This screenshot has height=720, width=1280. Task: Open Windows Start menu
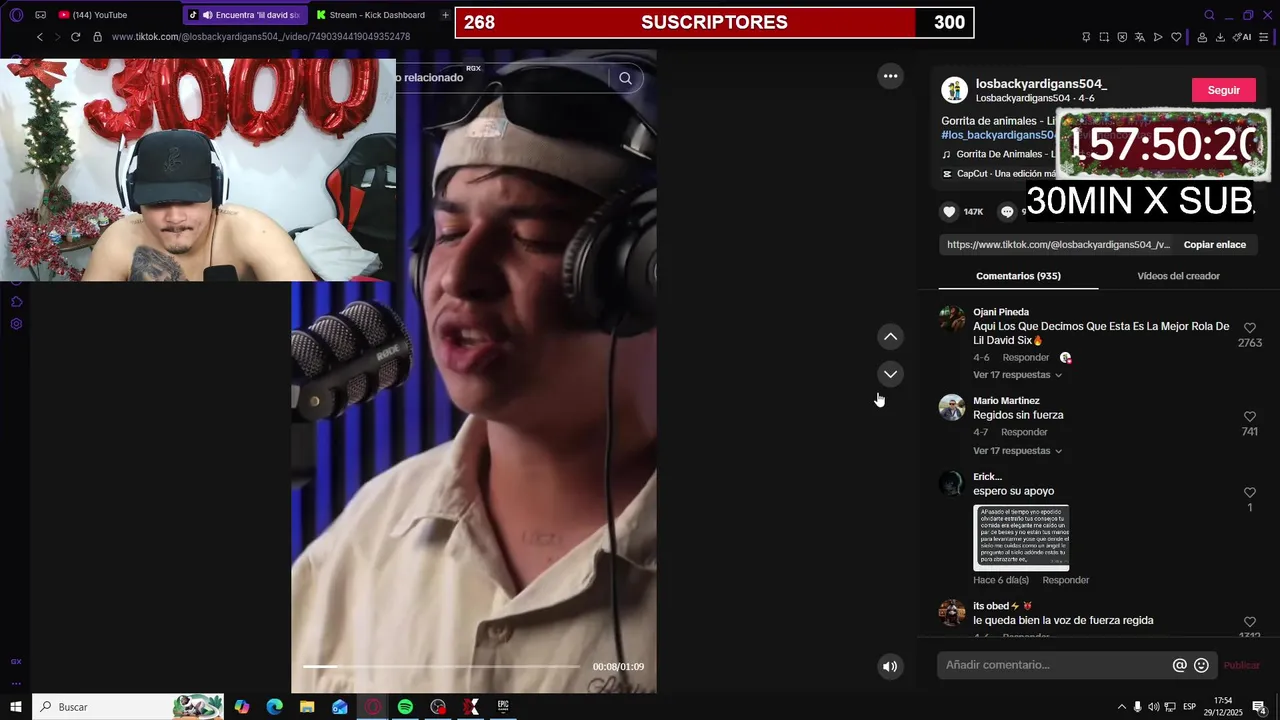point(16,707)
